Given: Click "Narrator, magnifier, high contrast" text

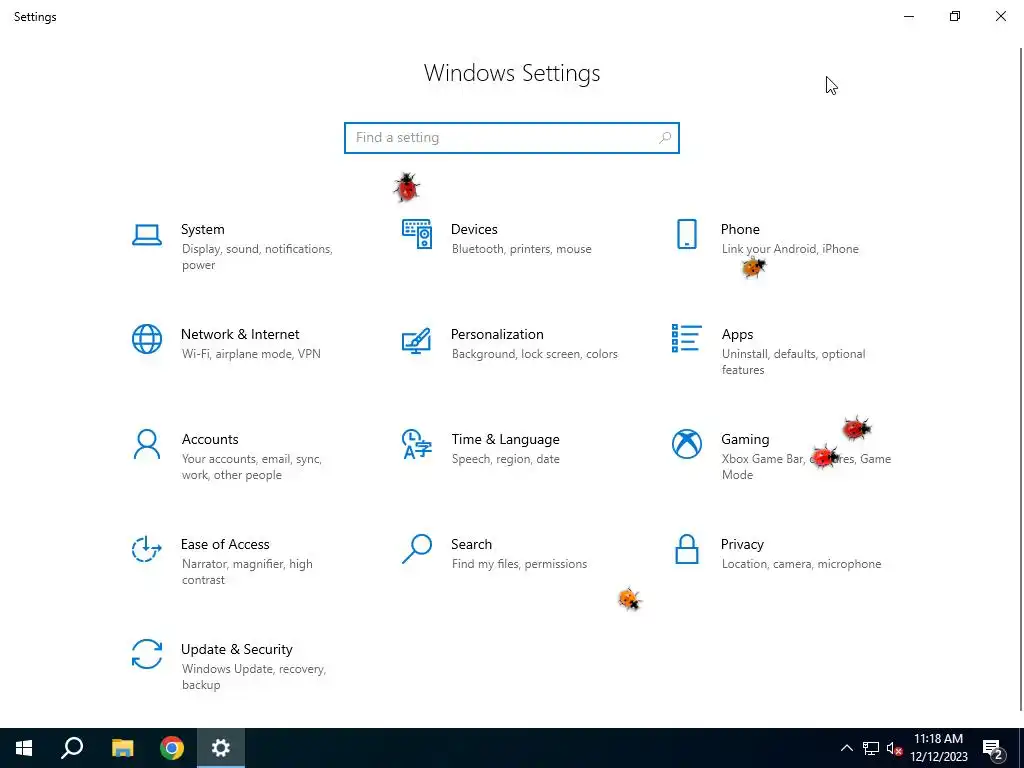Looking at the screenshot, I should tap(247, 572).
